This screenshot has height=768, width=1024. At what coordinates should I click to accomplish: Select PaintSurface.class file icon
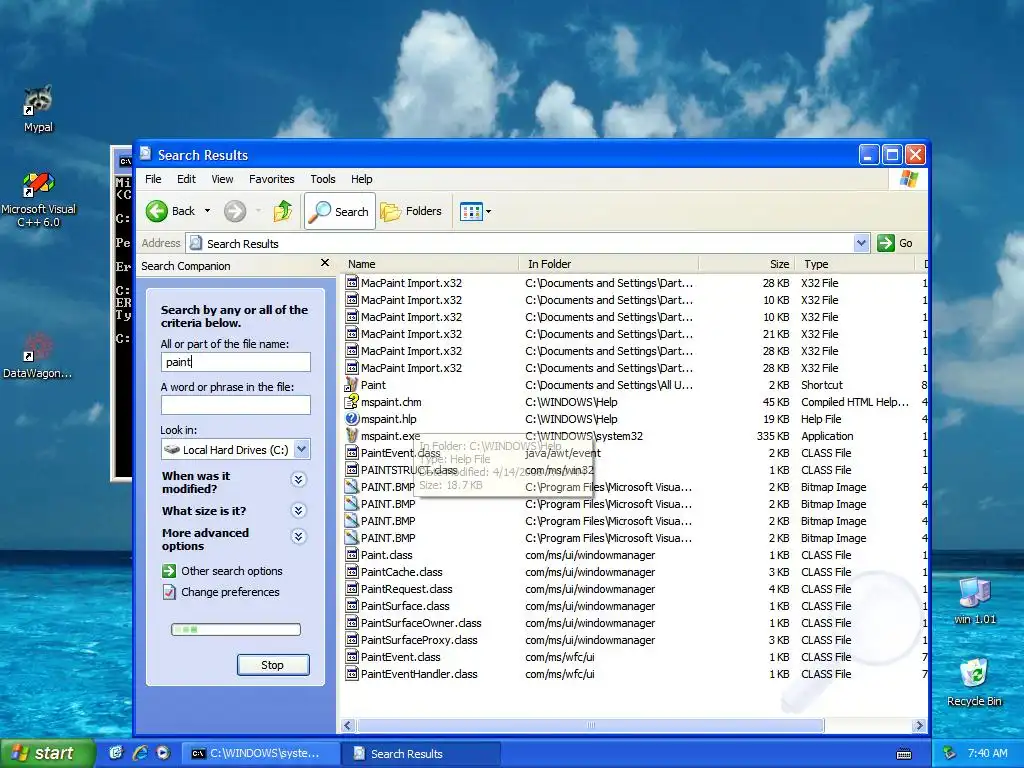pos(352,605)
